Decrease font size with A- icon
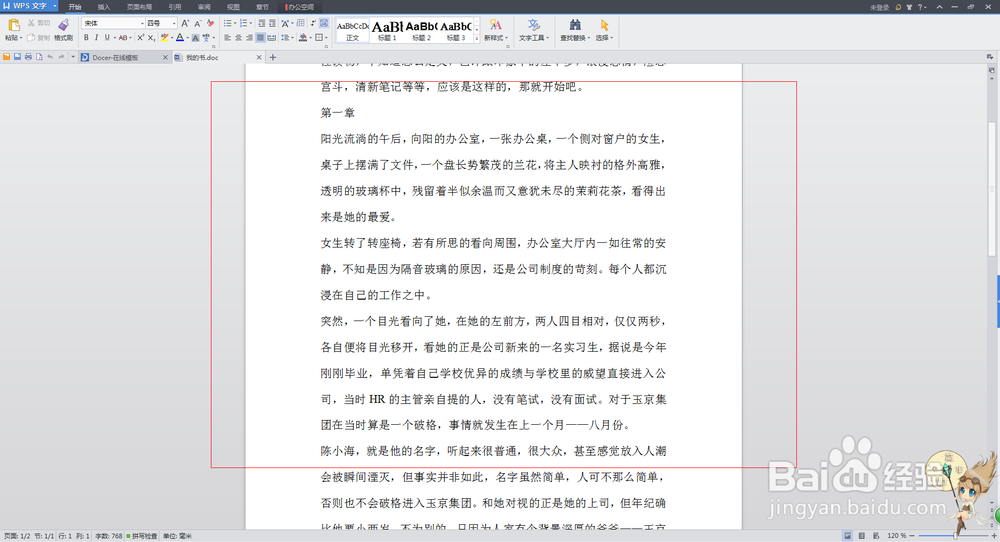This screenshot has width=1000, height=542. click(198, 23)
